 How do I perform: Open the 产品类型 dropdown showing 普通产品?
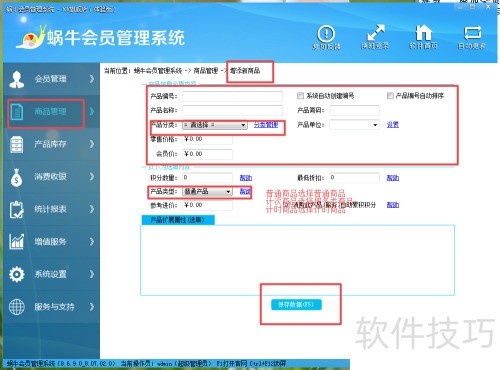coord(207,191)
